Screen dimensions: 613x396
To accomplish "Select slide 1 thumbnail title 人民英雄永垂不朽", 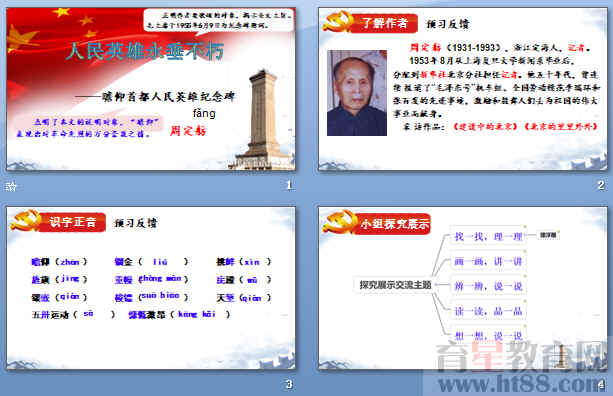I will tap(145, 51).
